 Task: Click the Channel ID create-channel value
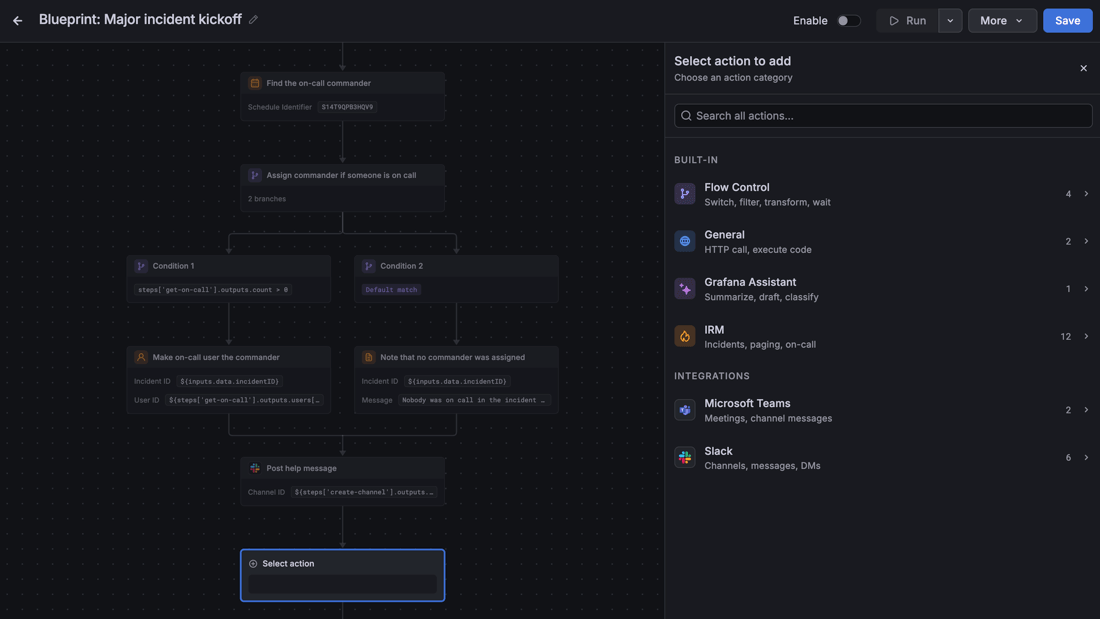click(x=363, y=493)
